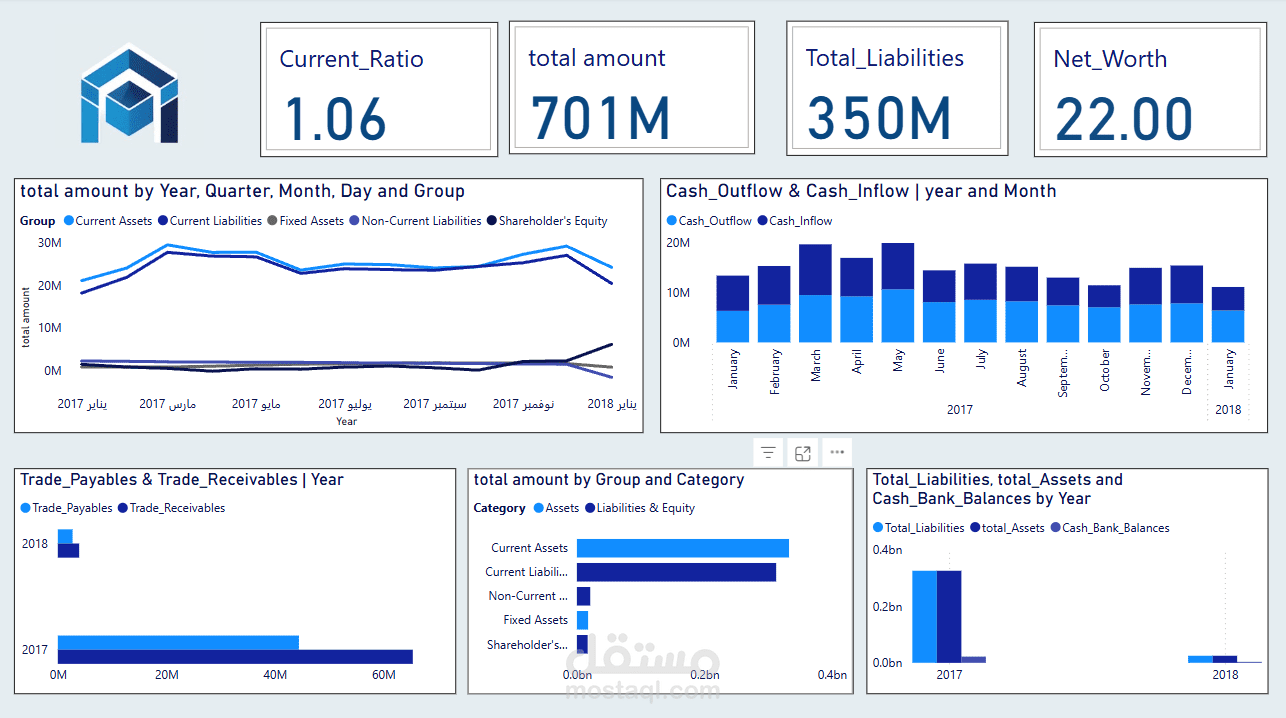The image size is (1286, 718).
Task: Click total_Assets legend item
Action: (1007, 528)
